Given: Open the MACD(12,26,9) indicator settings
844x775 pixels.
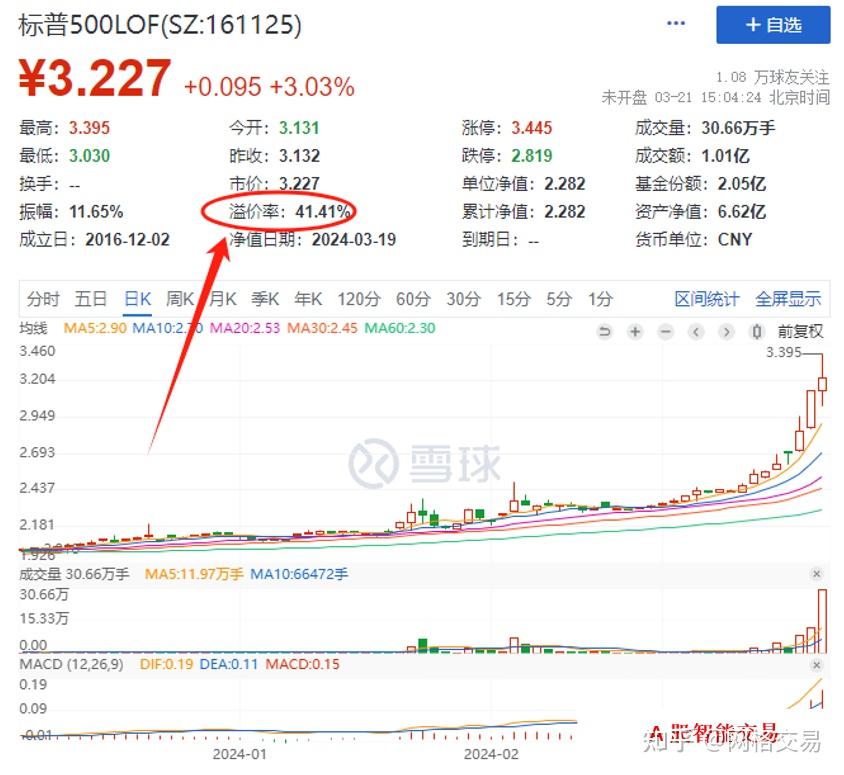Looking at the screenshot, I should click(70, 663).
